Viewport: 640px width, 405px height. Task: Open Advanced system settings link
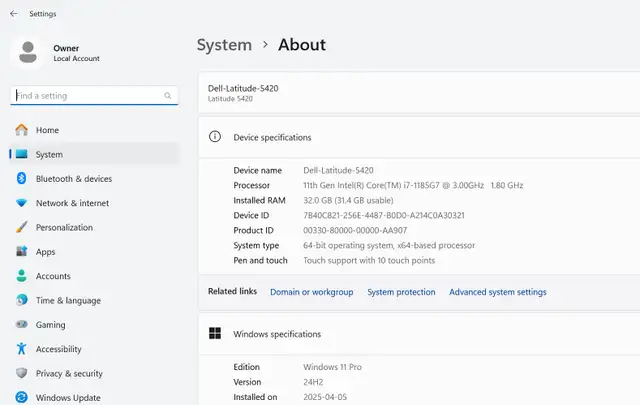[x=498, y=292]
